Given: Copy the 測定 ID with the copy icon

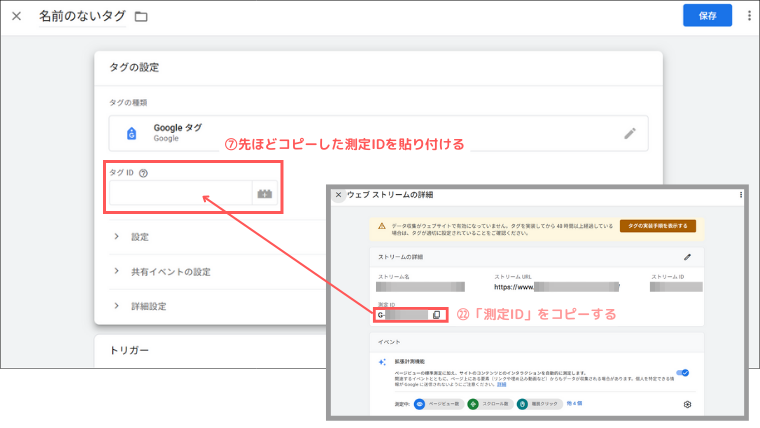Looking at the screenshot, I should click(x=437, y=315).
